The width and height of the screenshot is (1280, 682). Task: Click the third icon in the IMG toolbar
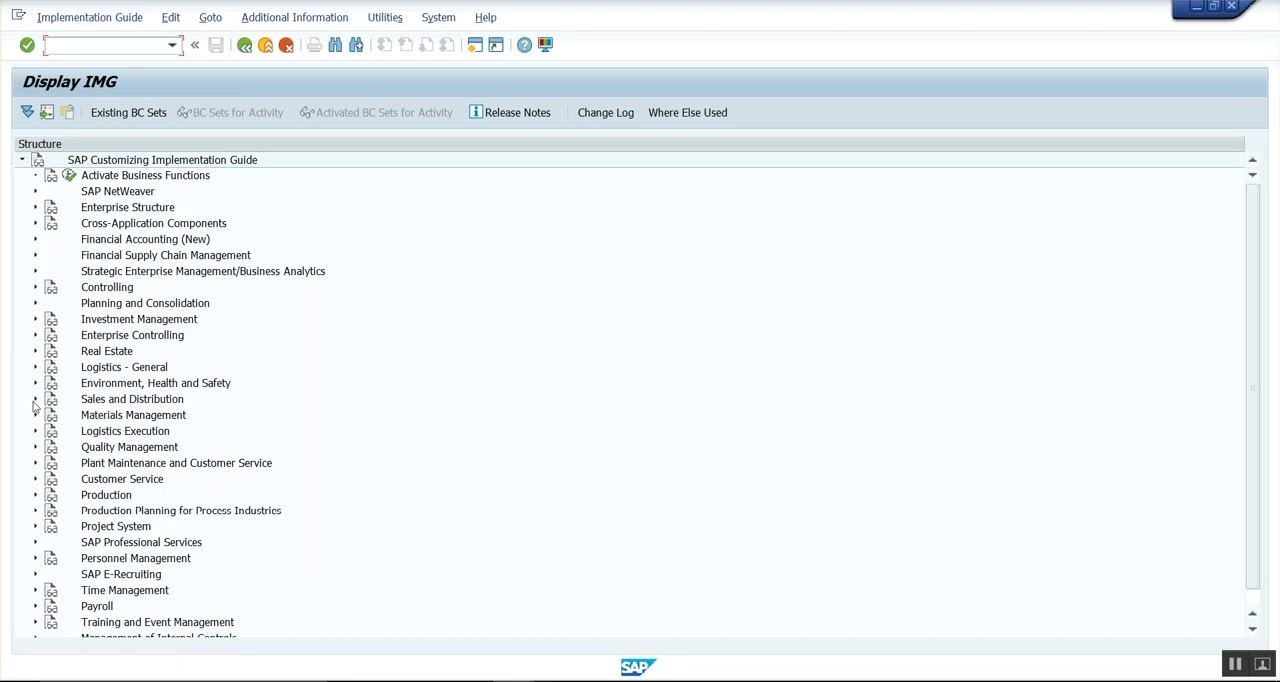(67, 112)
